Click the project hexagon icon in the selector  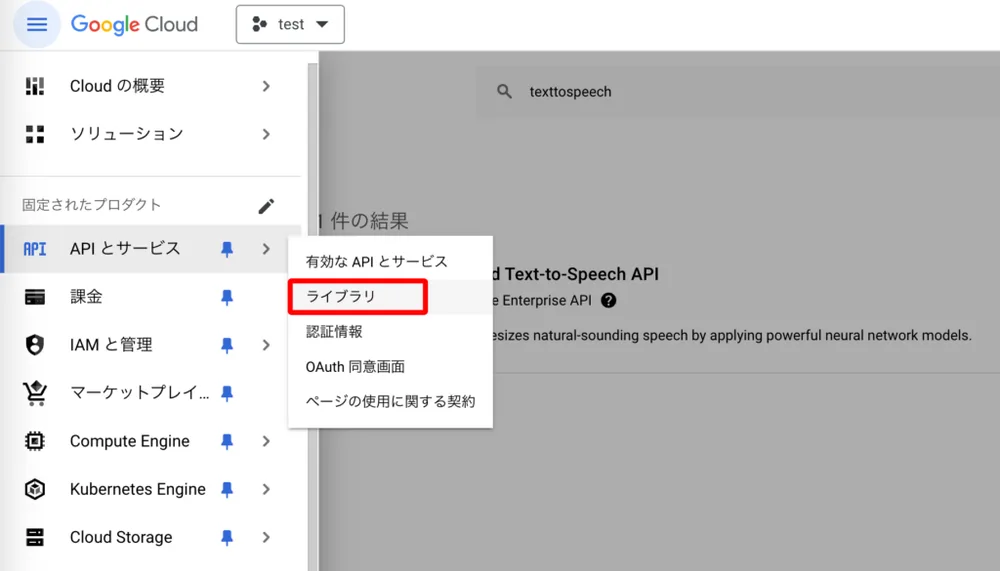pyautogui.click(x=259, y=24)
